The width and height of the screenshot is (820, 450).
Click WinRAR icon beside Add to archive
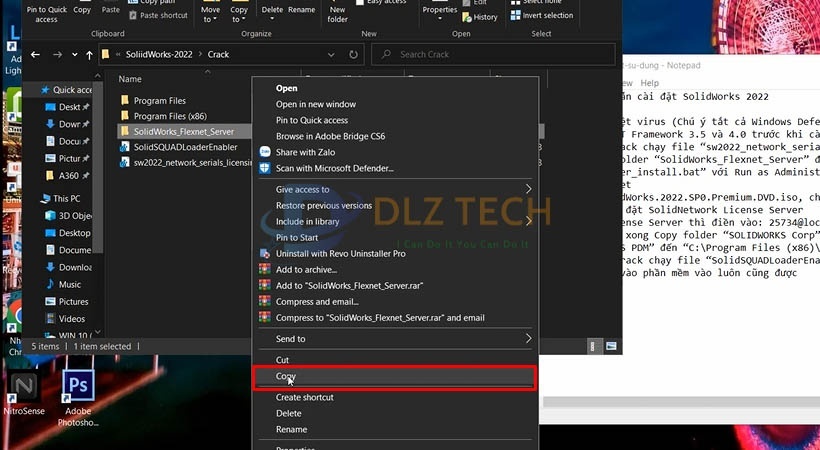[x=265, y=269]
